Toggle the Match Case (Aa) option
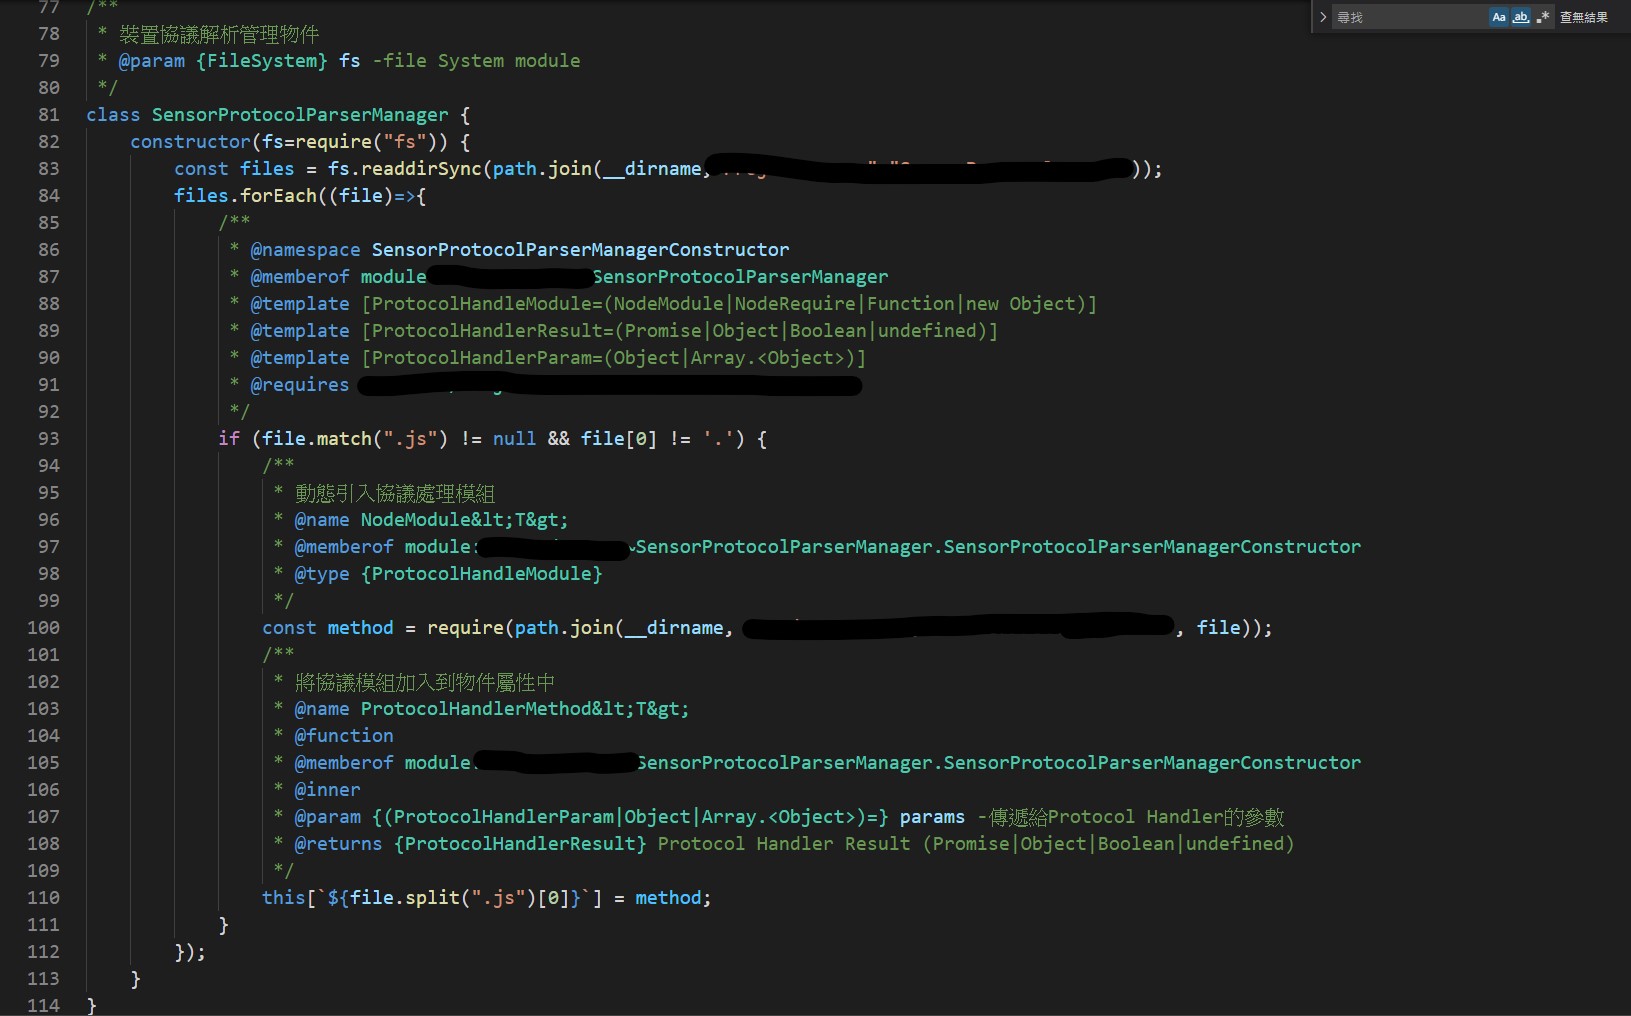 (x=1498, y=17)
